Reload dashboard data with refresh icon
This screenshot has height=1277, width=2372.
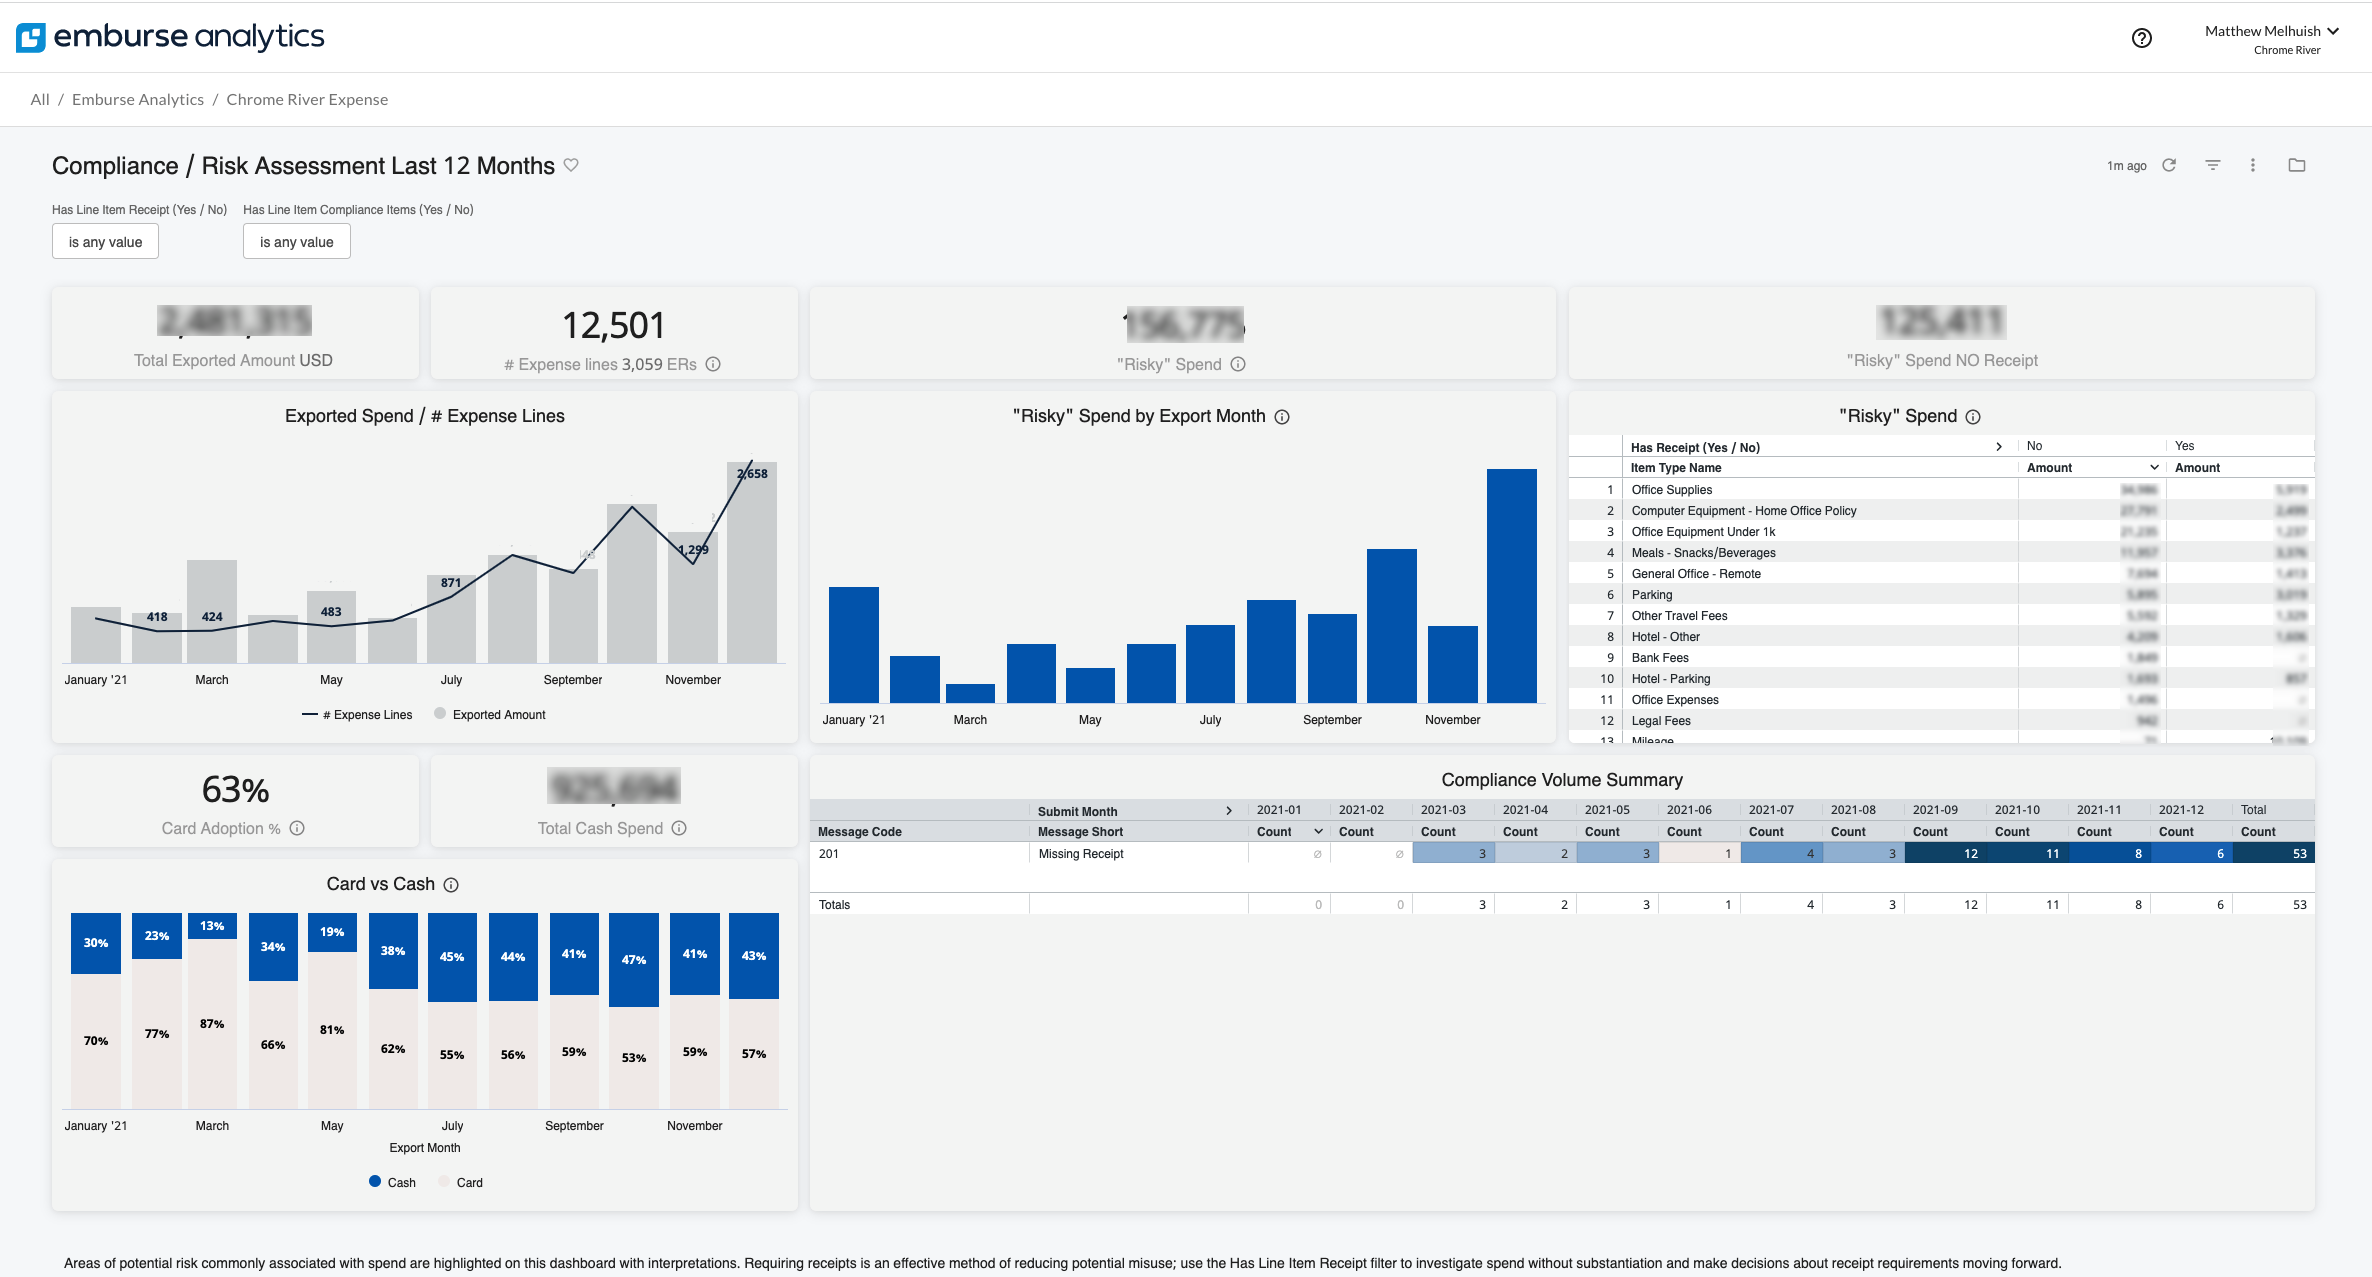pyautogui.click(x=2169, y=165)
